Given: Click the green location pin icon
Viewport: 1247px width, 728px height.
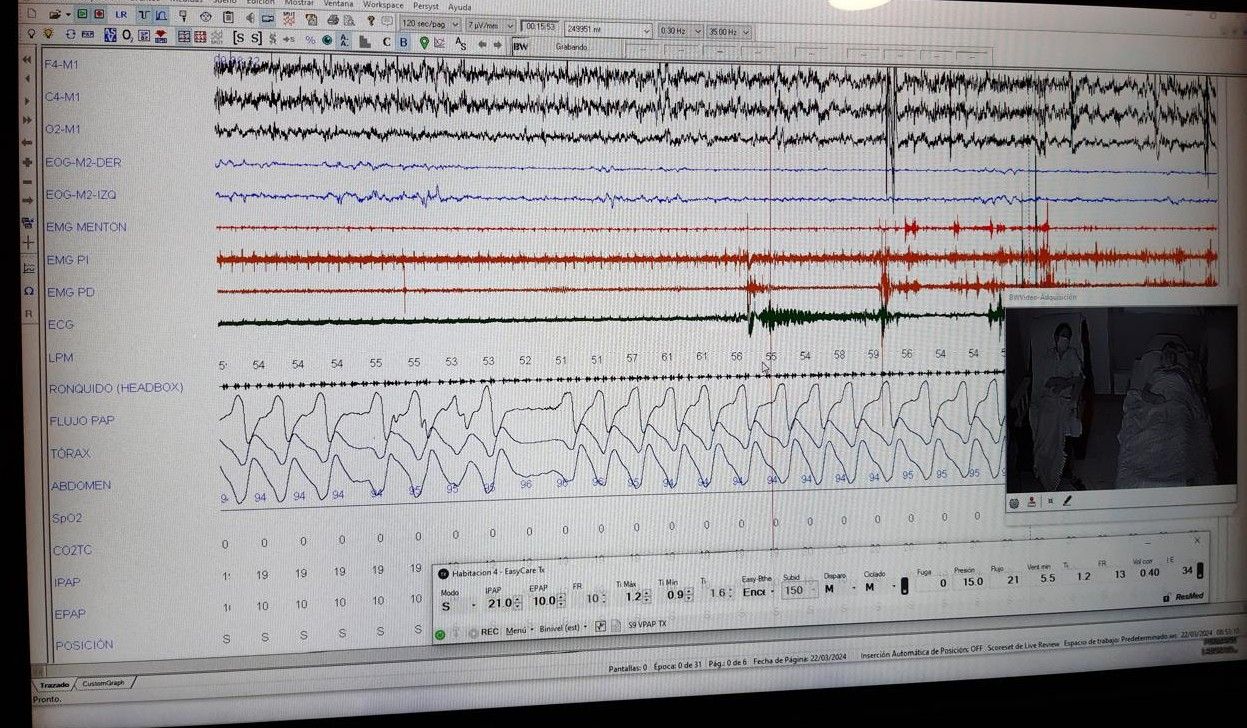Looking at the screenshot, I should tap(424, 42).
